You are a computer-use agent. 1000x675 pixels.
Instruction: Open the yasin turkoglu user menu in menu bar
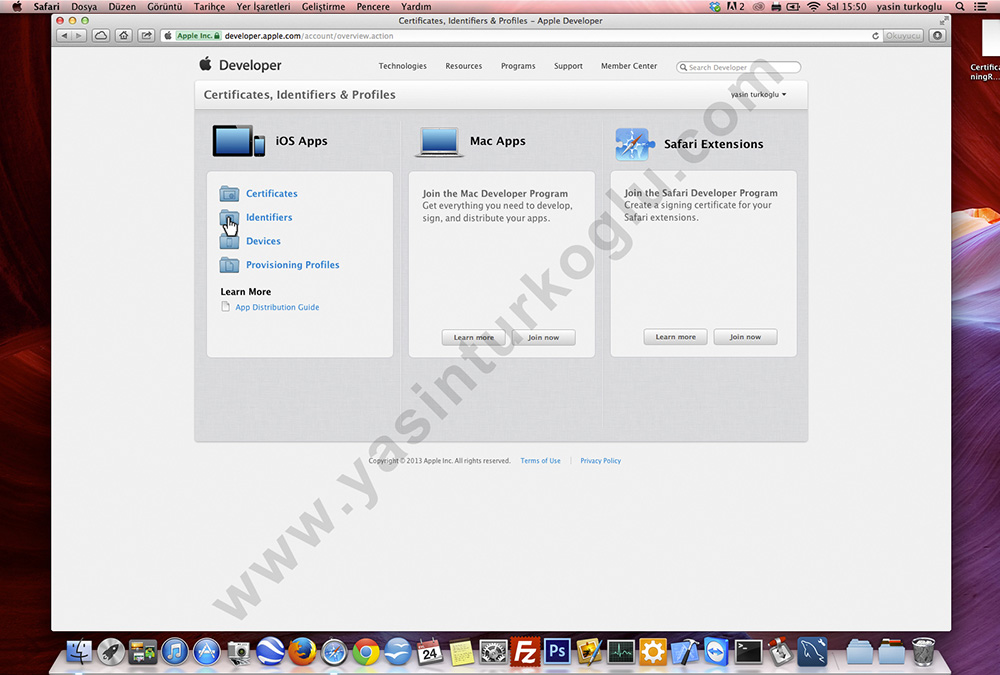point(909,6)
